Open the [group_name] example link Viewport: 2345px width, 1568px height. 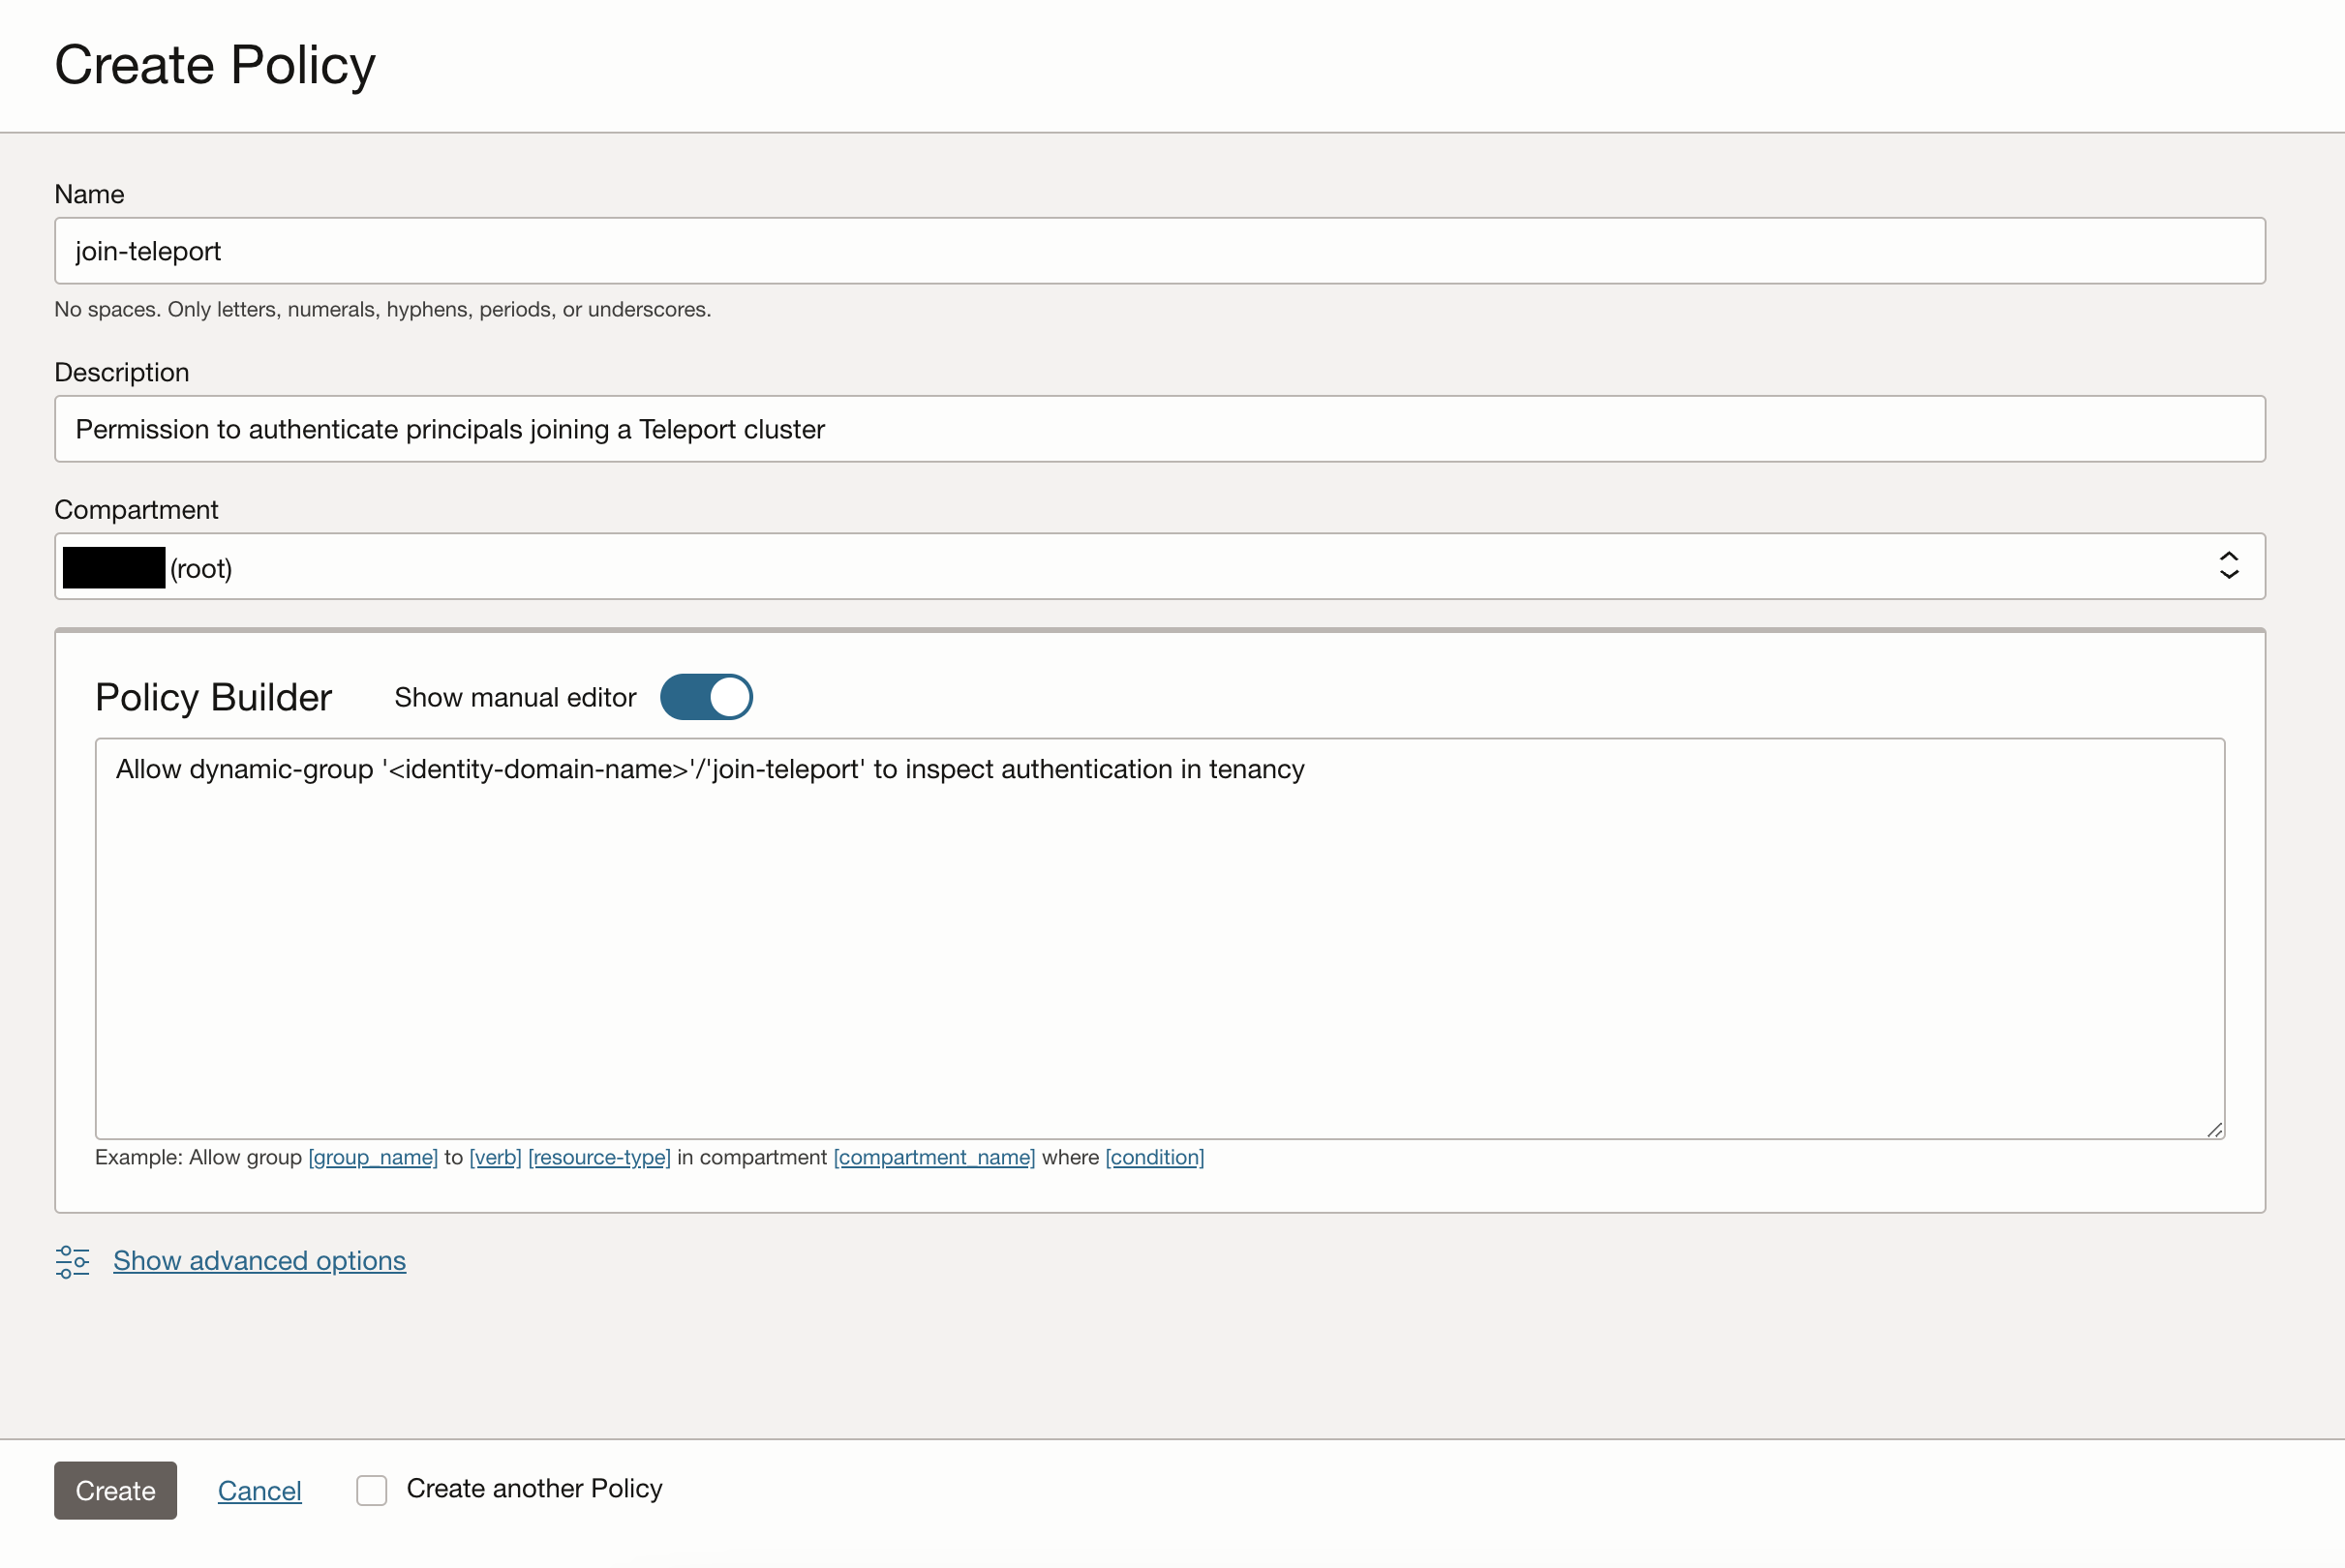coord(373,1157)
